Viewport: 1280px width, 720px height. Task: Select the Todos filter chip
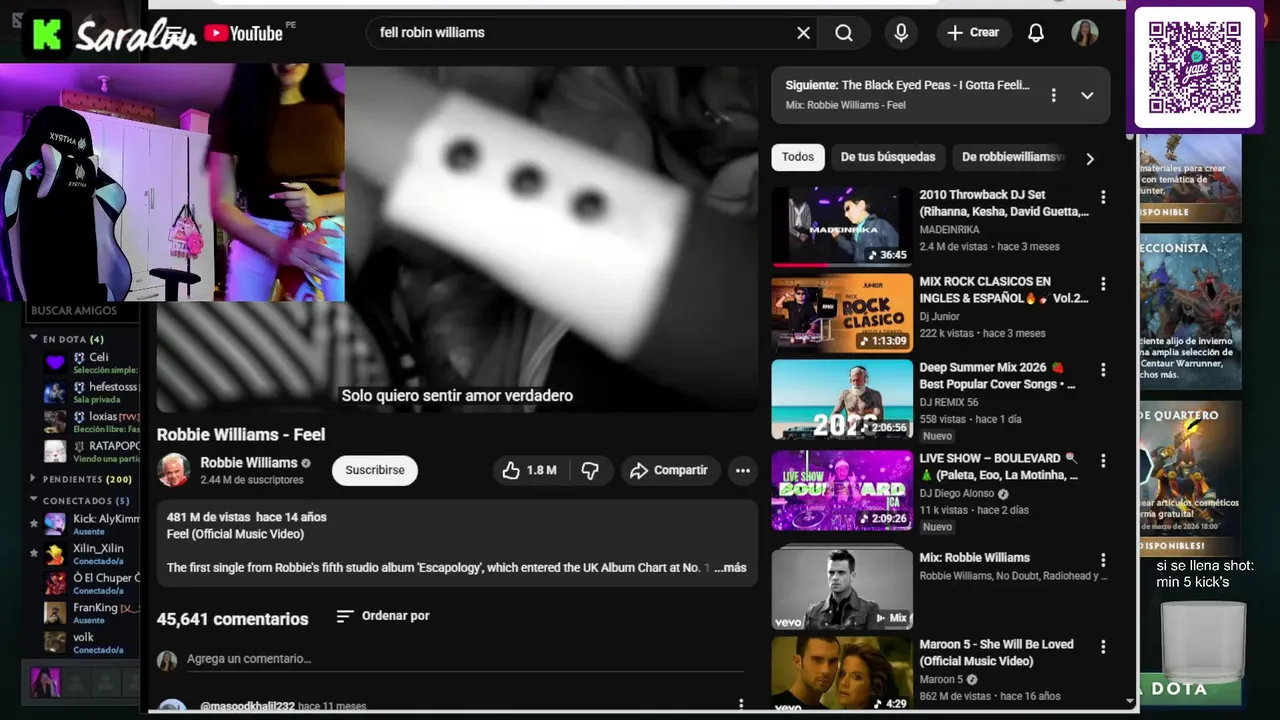797,157
